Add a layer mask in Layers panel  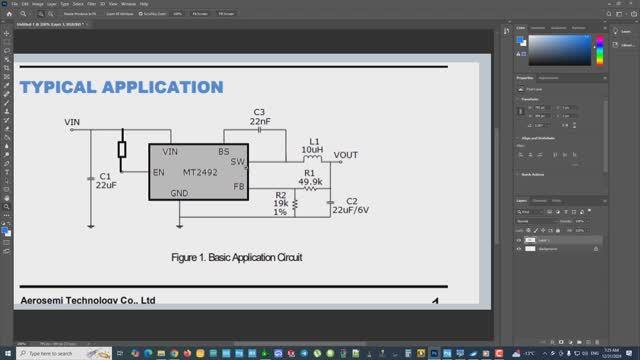coord(561,342)
